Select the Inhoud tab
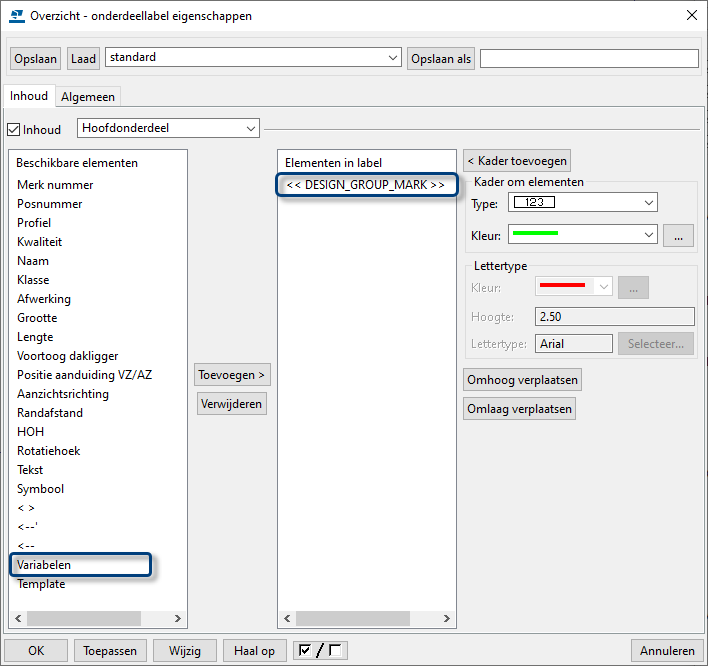The width and height of the screenshot is (708, 666). 29,96
